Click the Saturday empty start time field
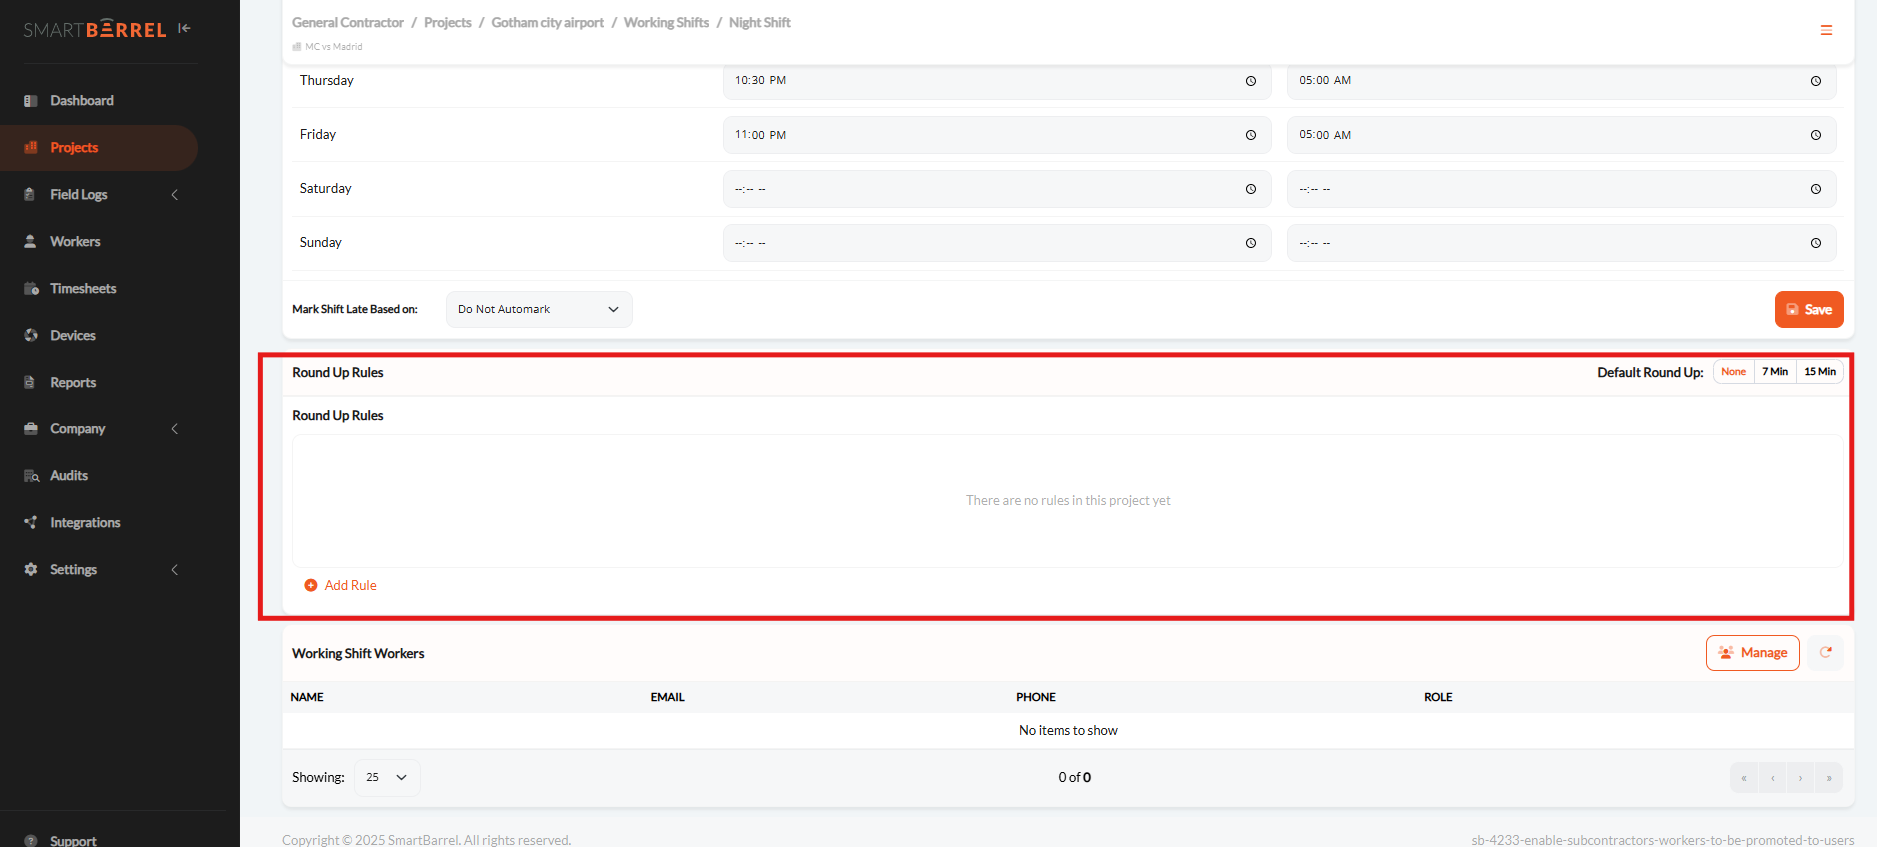1877x847 pixels. (997, 189)
